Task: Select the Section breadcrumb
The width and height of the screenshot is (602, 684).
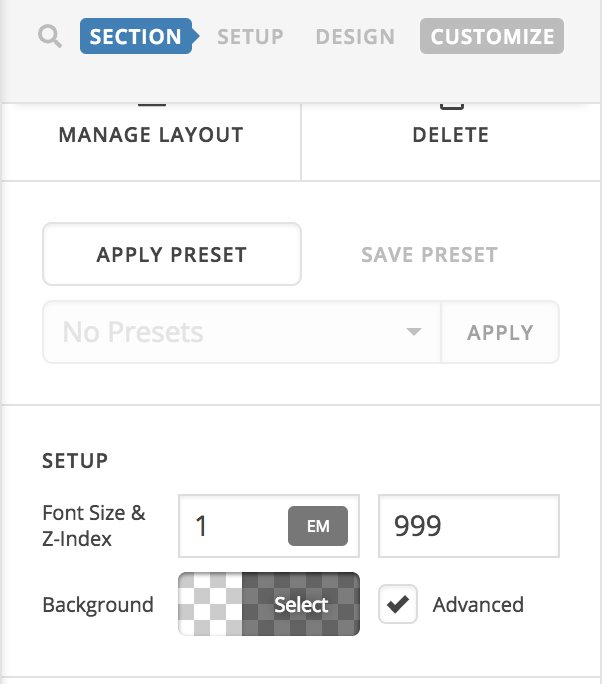Action: coord(136,38)
